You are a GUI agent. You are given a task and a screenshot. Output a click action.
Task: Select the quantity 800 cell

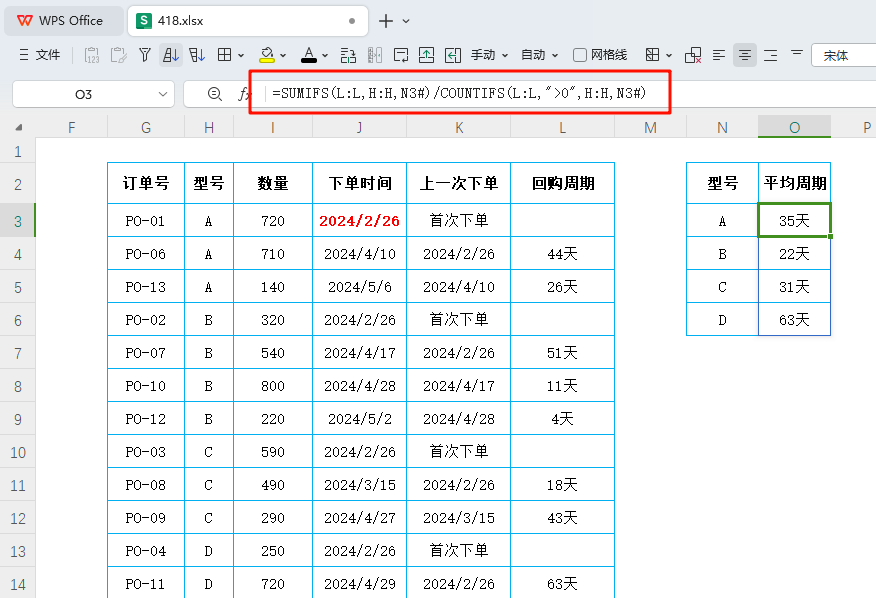click(x=273, y=386)
